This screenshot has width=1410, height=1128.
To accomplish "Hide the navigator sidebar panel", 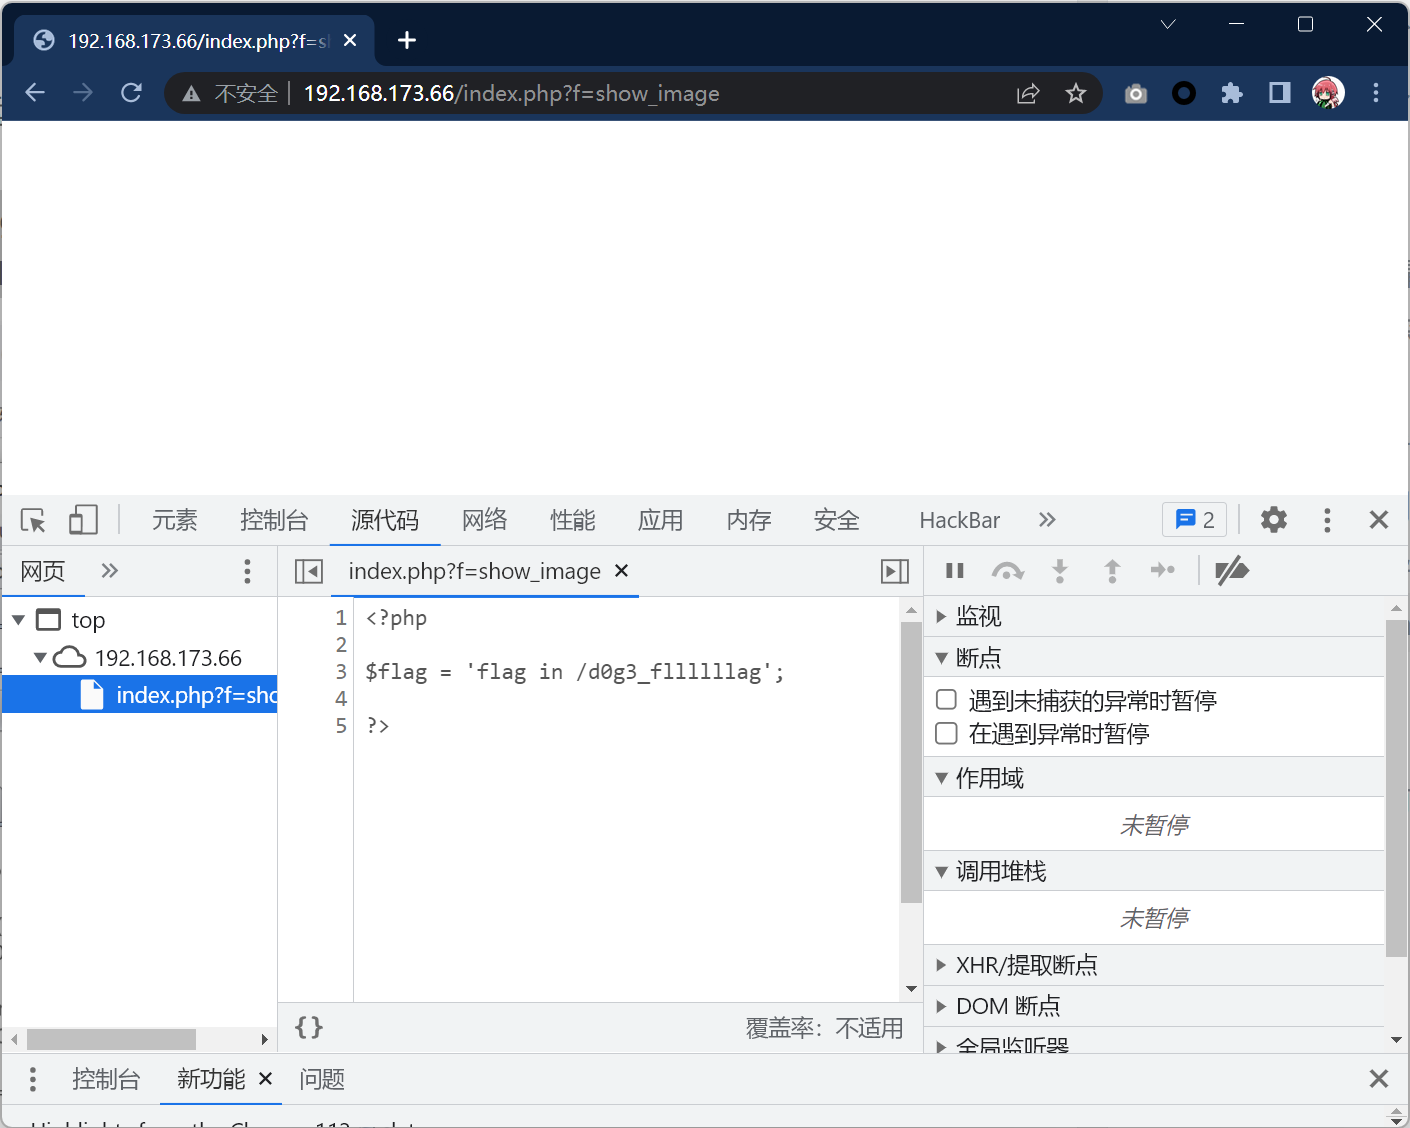I will click(309, 571).
